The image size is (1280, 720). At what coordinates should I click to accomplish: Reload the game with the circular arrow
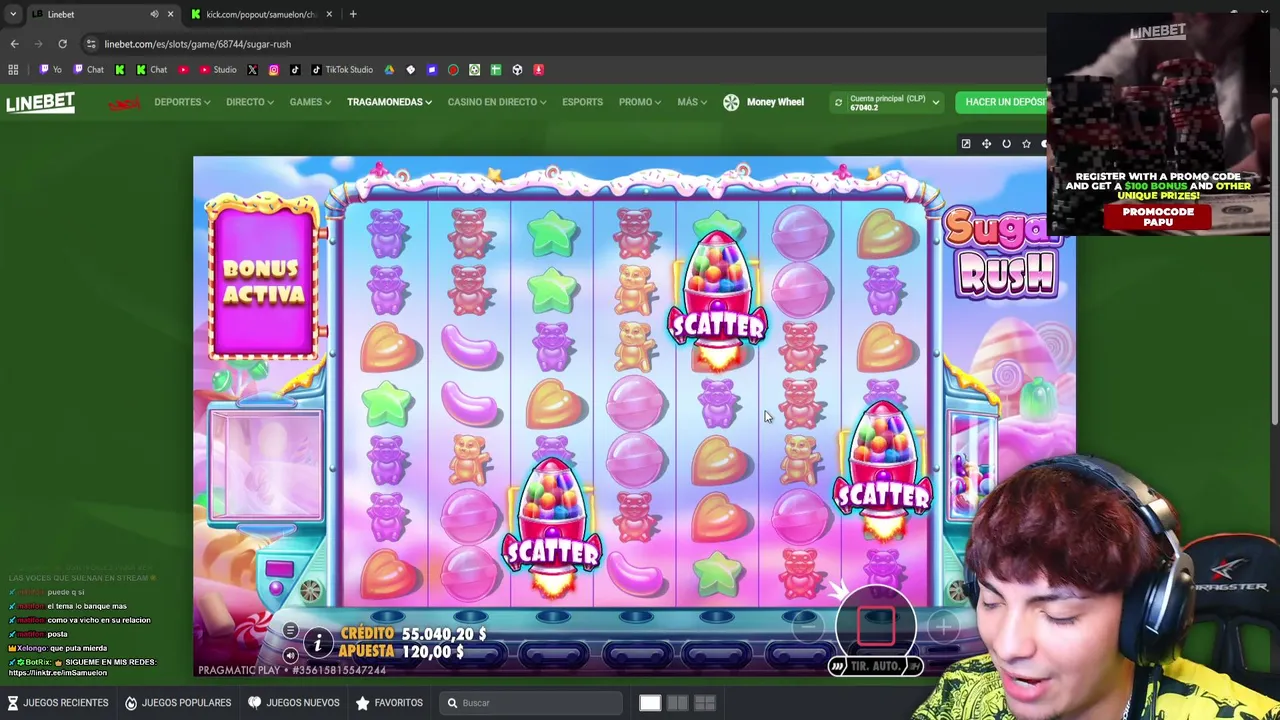pyautogui.click(x=1006, y=144)
